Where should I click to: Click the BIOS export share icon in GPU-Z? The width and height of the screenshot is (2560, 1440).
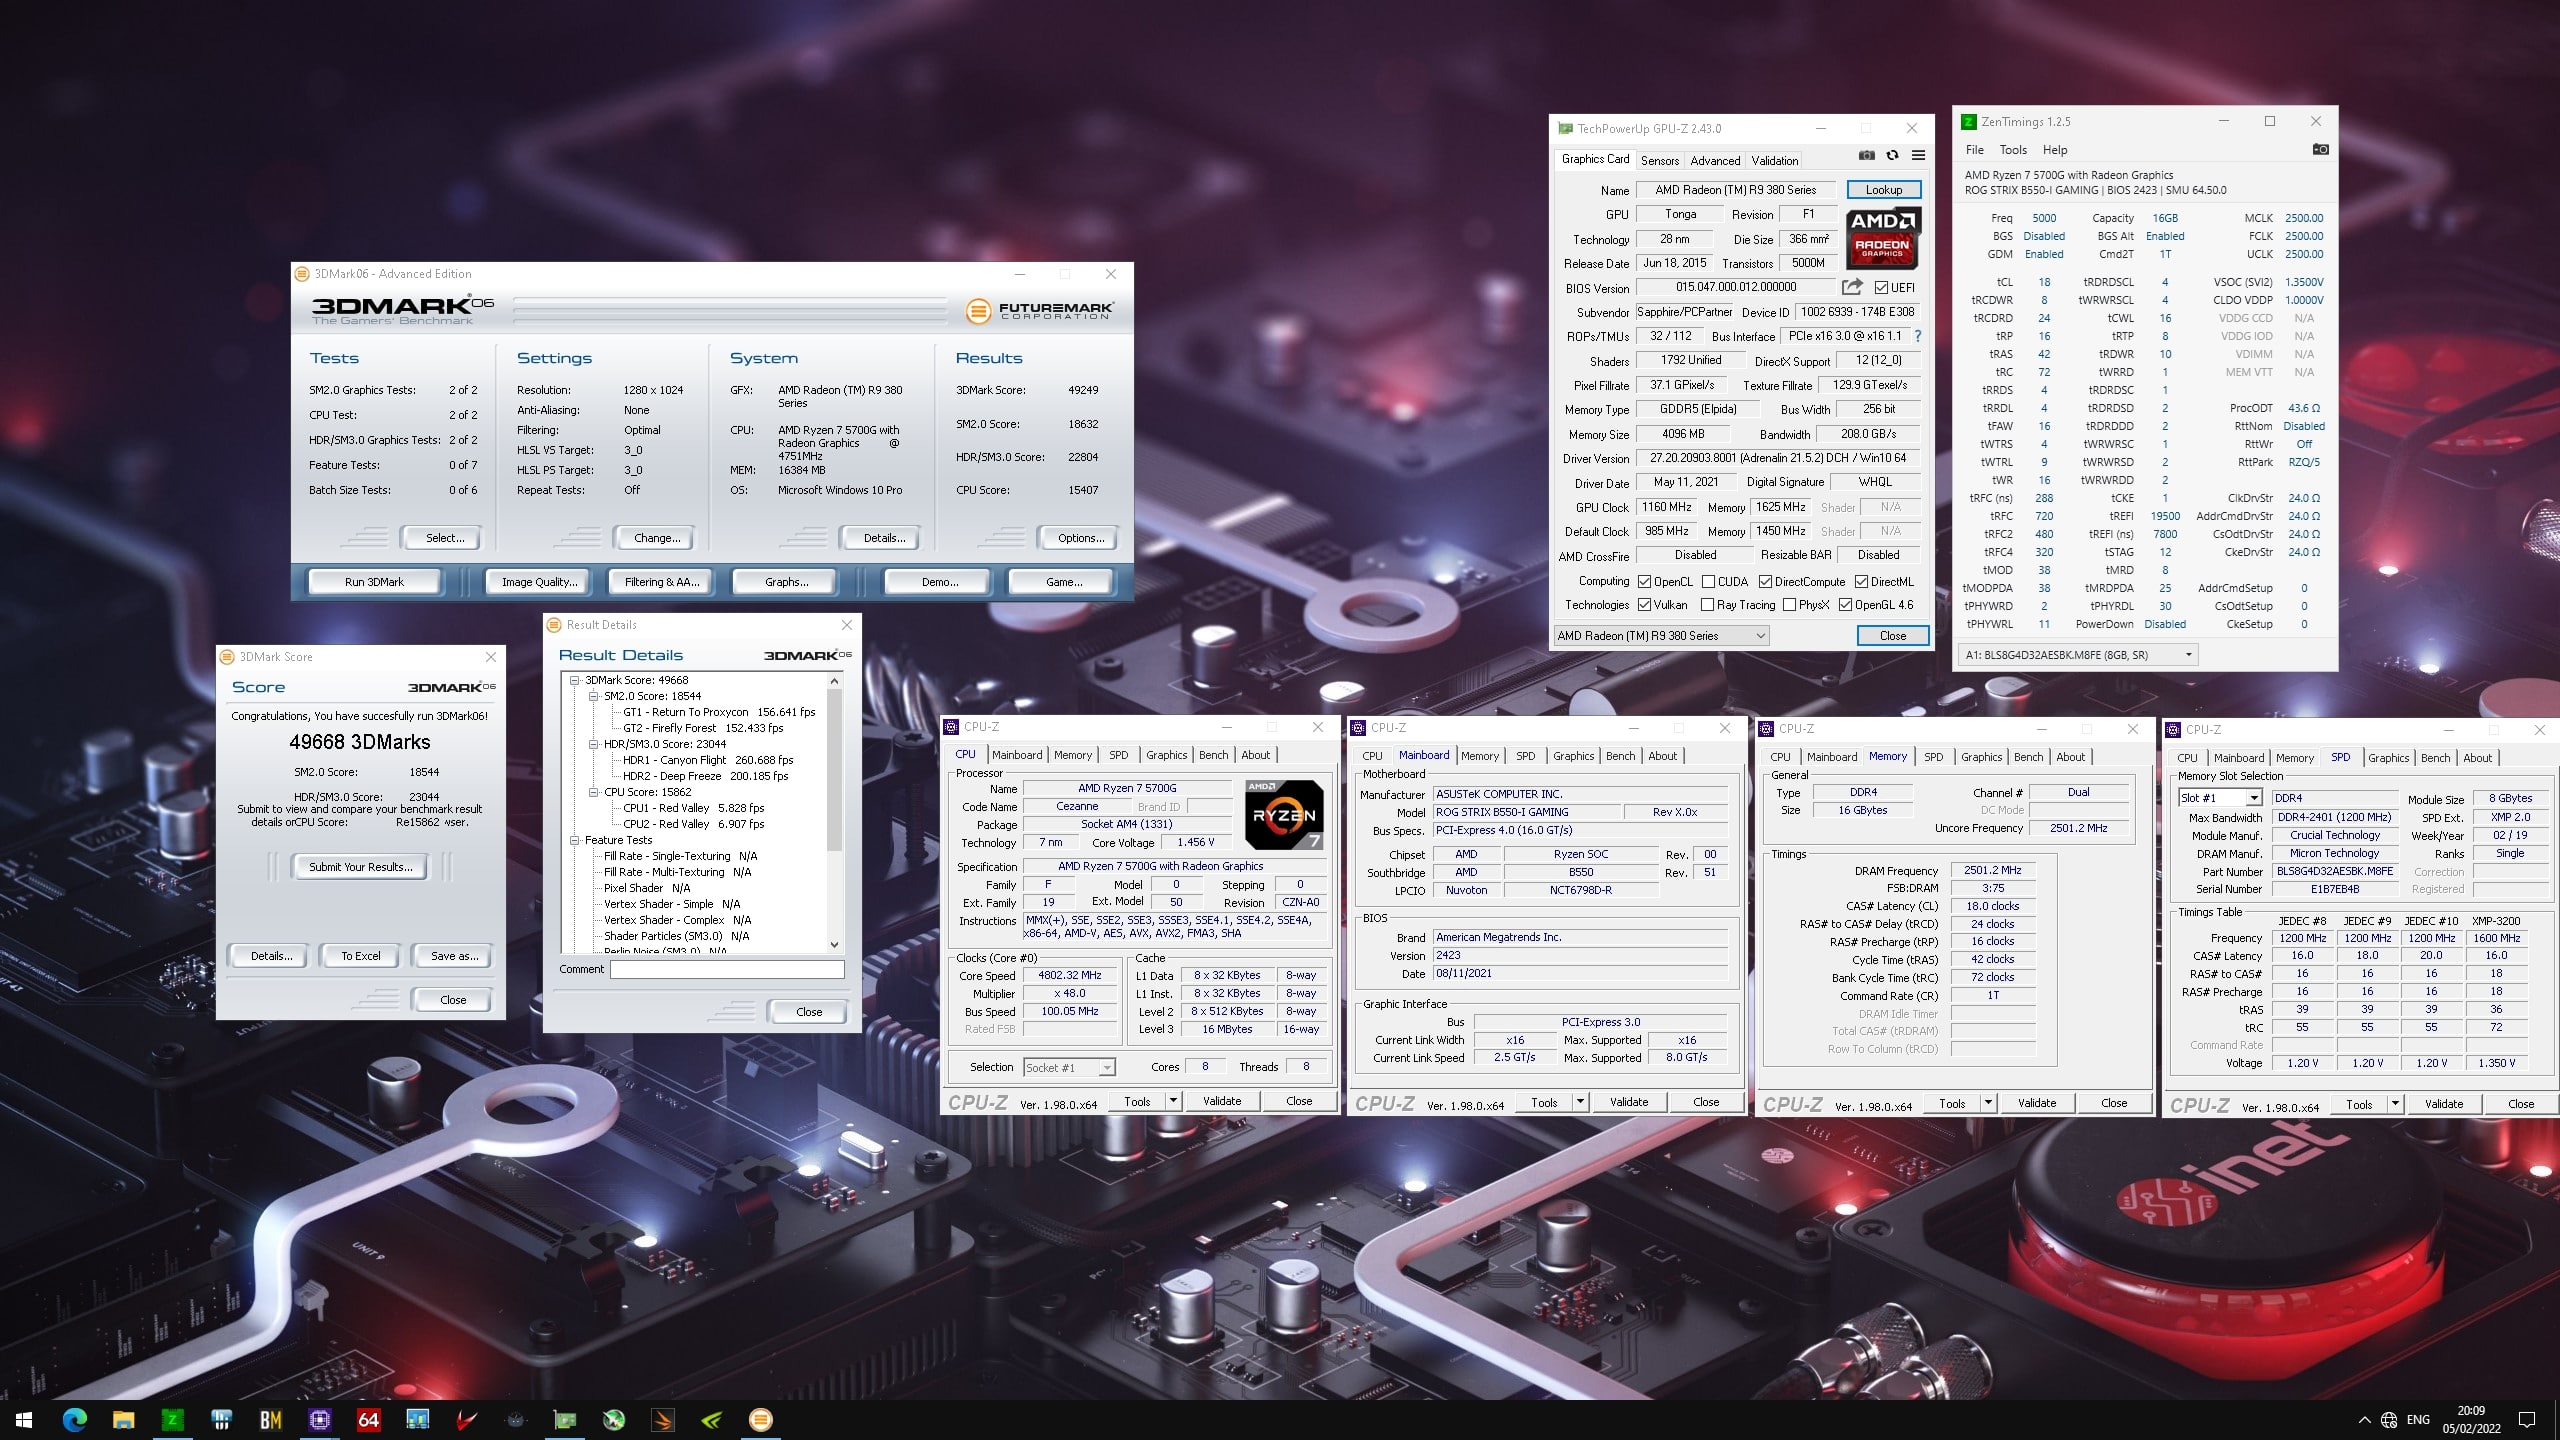pyautogui.click(x=1852, y=287)
